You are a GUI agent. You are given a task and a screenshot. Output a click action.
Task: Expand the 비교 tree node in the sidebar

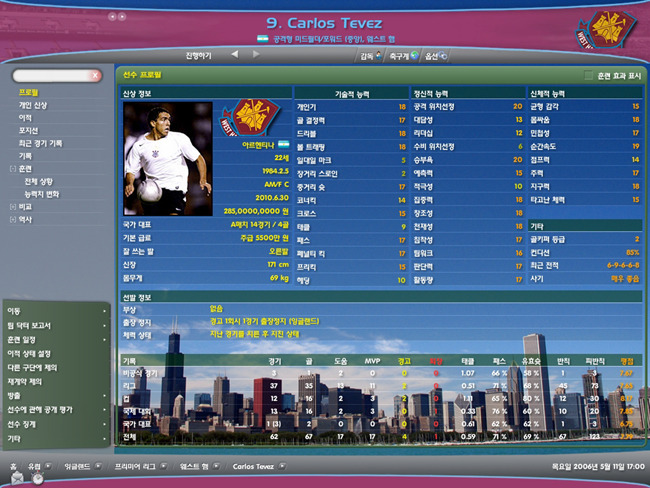[12, 205]
